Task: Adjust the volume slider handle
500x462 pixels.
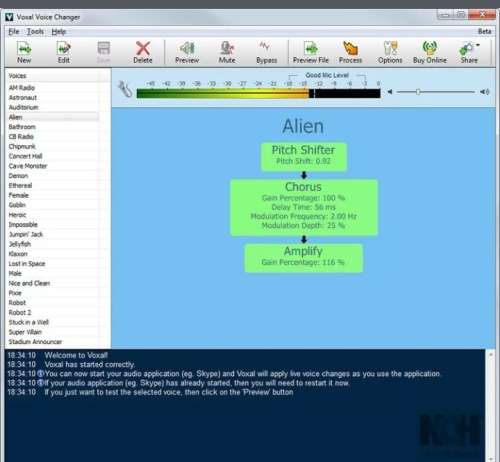Action: pos(418,92)
